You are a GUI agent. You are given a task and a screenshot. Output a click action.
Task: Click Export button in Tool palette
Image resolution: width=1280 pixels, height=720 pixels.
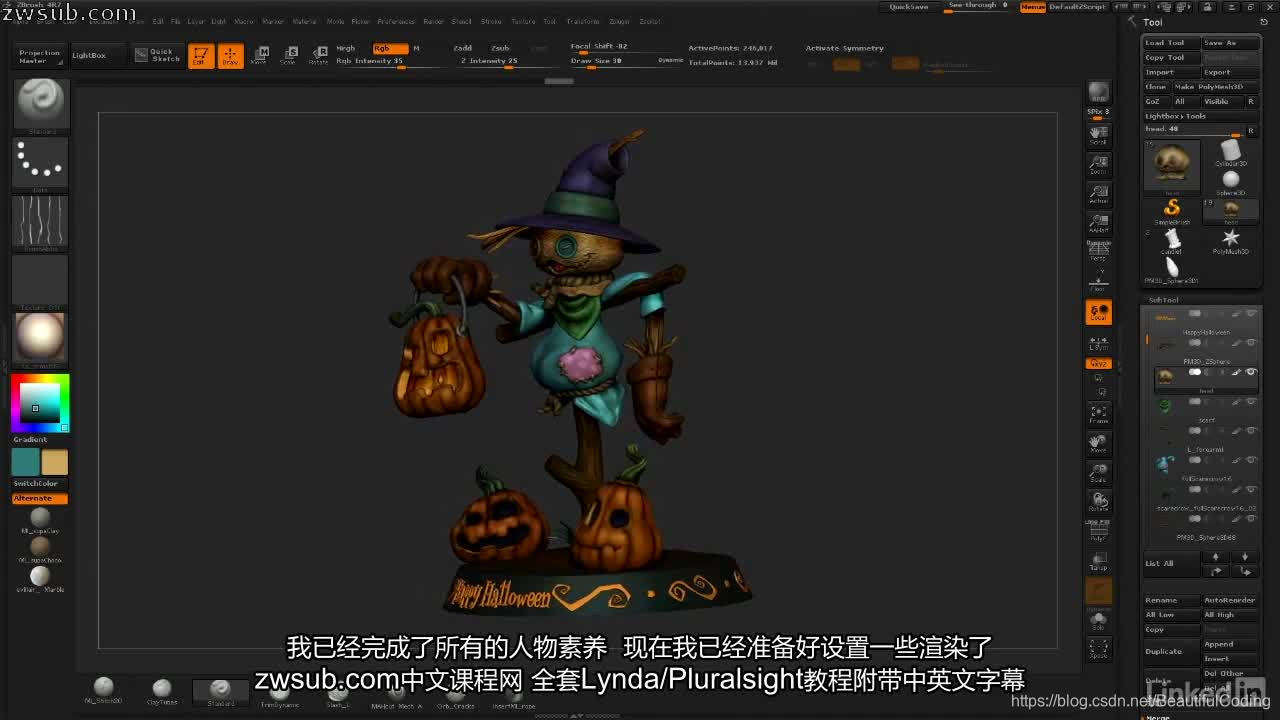(1230, 72)
